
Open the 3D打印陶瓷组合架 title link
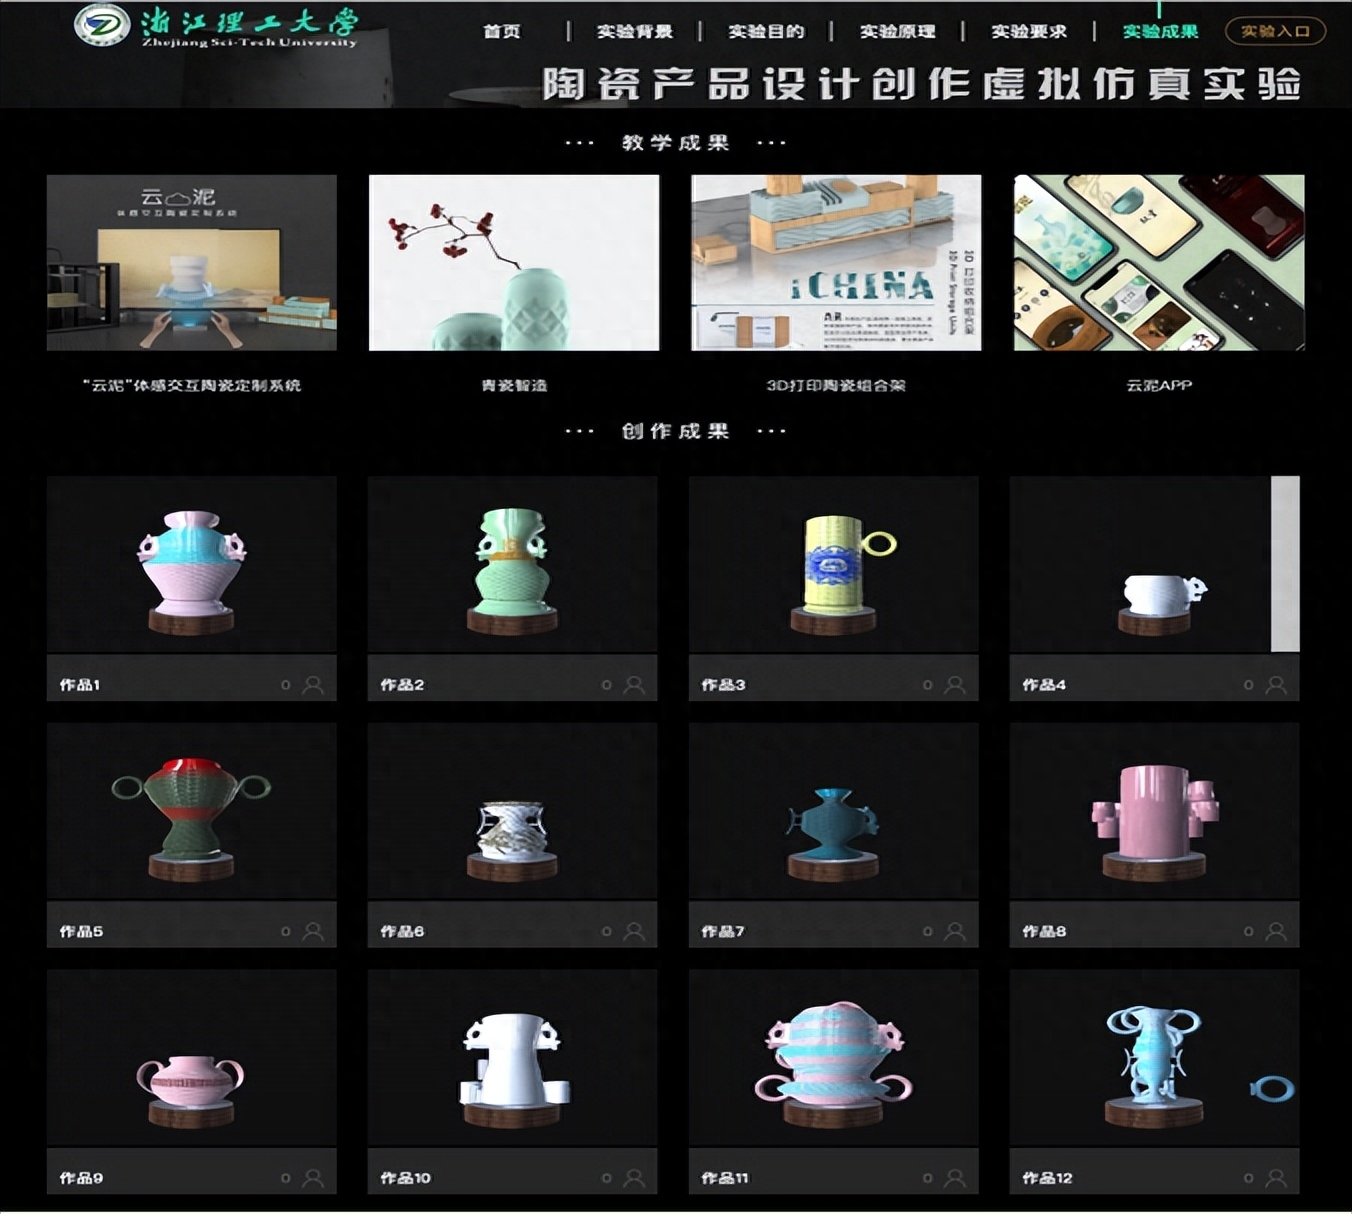point(836,385)
